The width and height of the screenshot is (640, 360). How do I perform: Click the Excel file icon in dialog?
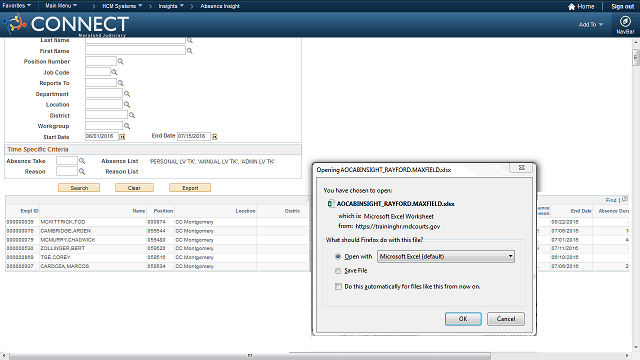[x=331, y=203]
